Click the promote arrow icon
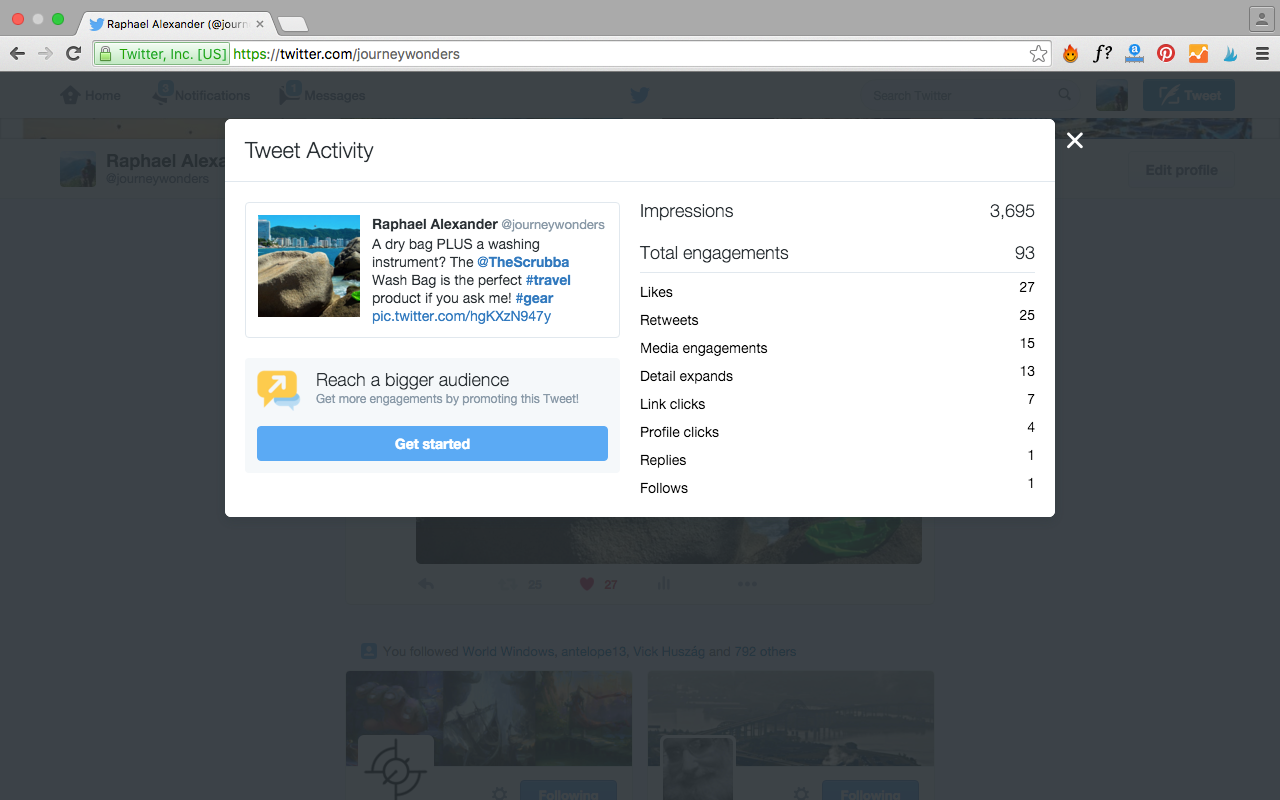 point(278,389)
